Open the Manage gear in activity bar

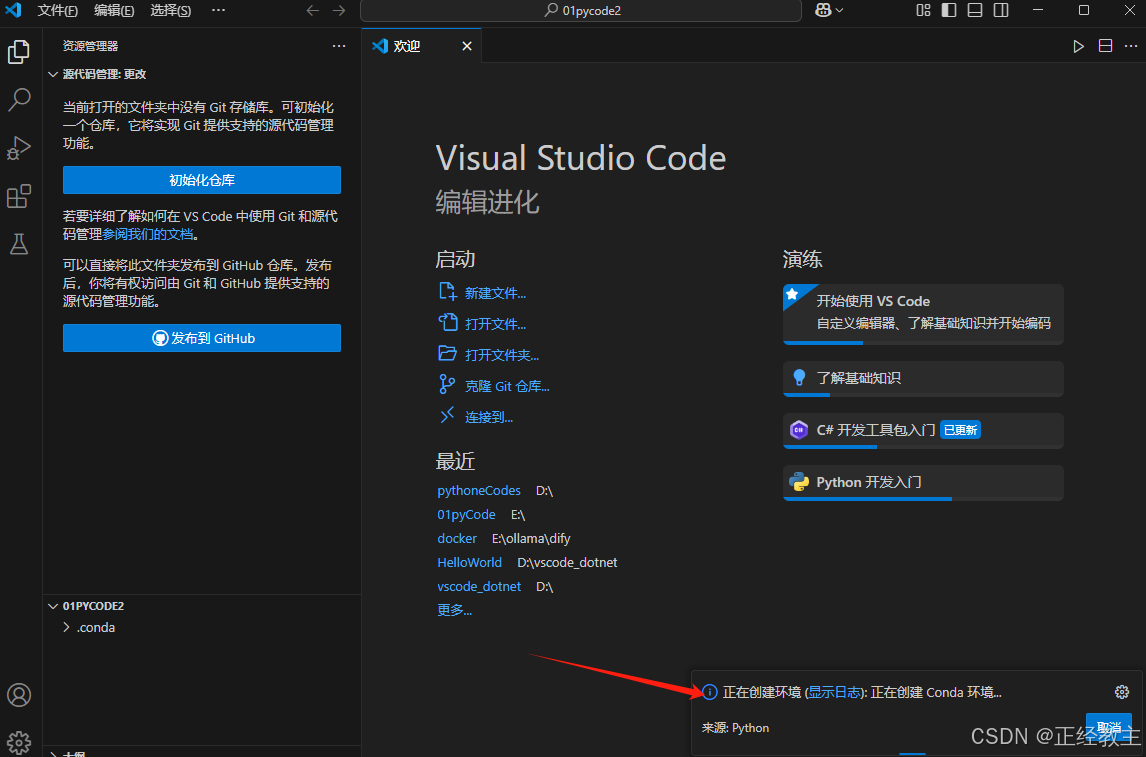click(x=19, y=742)
